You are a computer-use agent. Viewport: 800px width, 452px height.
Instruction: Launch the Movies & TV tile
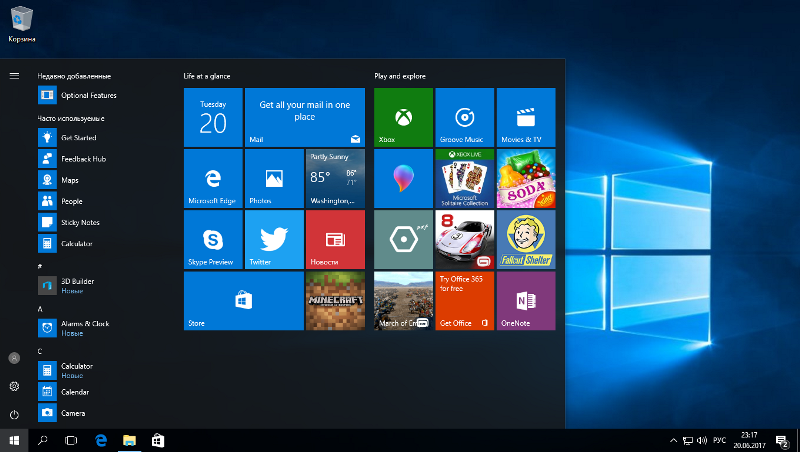tap(526, 117)
